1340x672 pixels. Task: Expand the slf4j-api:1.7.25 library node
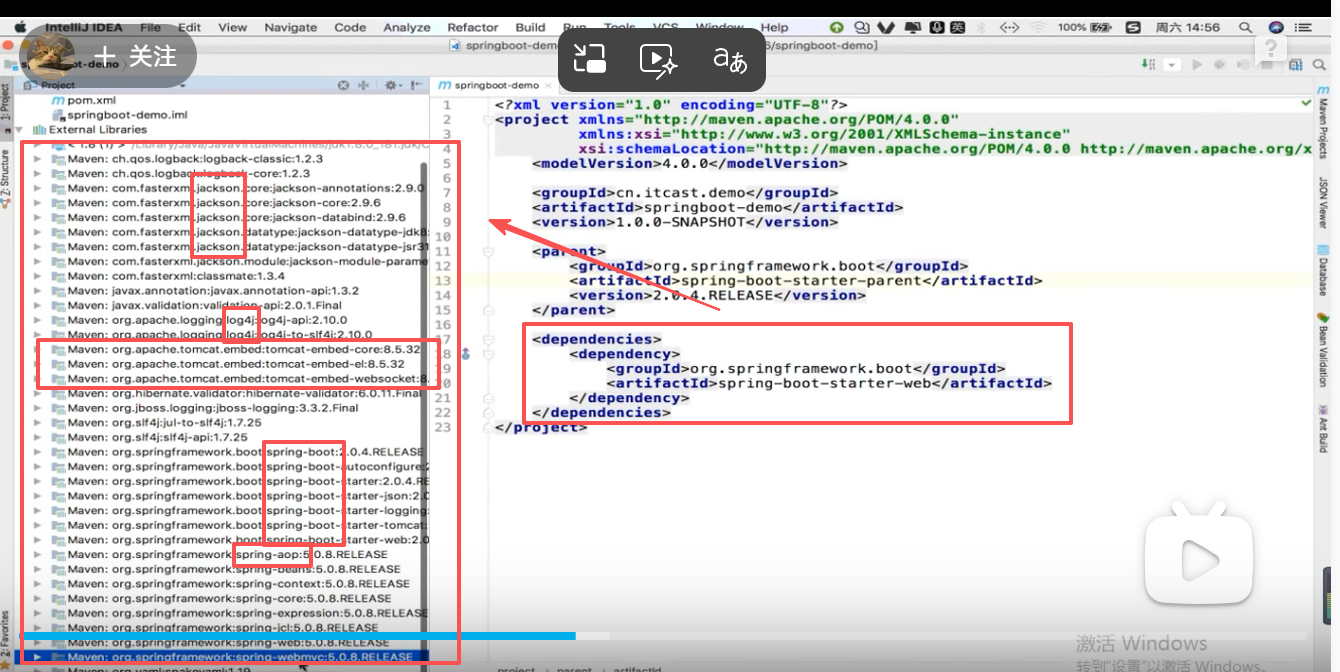click(x=38, y=437)
